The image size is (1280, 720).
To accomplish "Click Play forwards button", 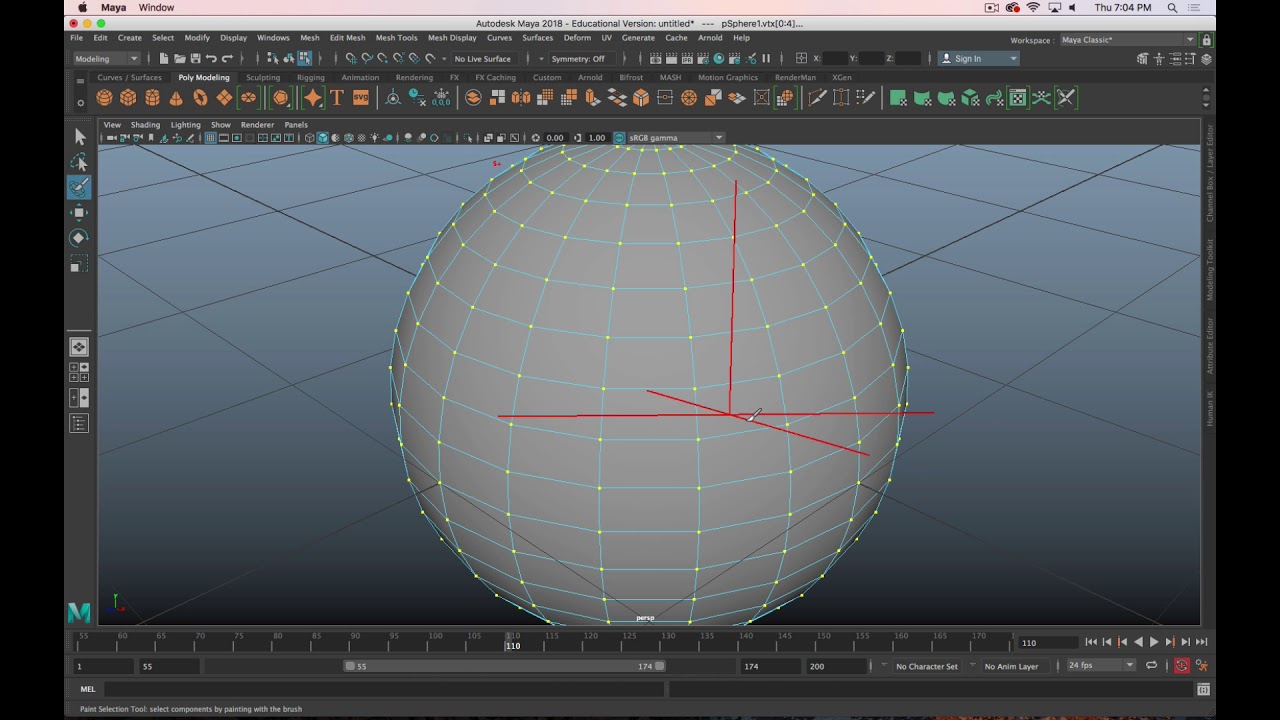I will click(x=1154, y=642).
